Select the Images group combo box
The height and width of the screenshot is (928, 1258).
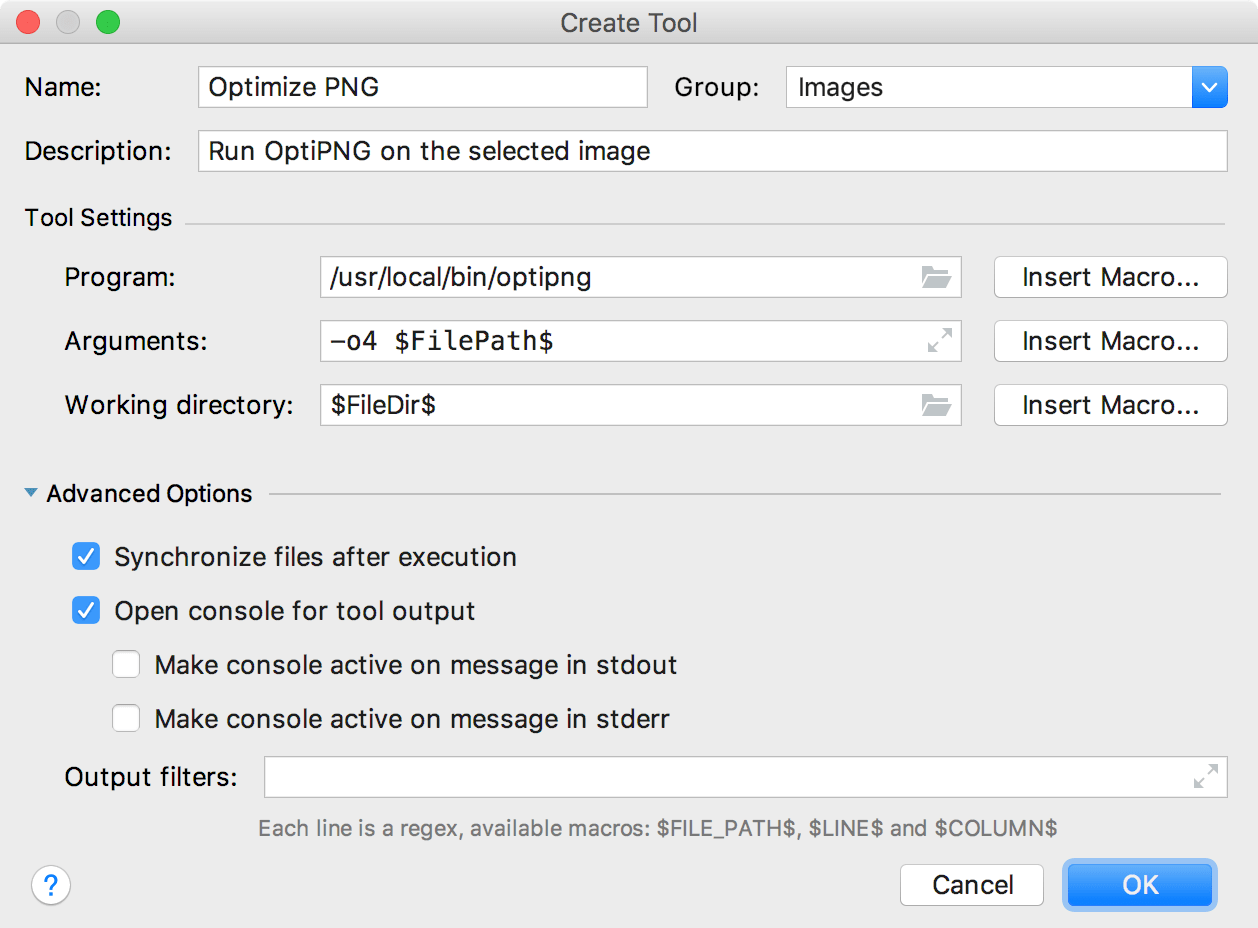(x=1006, y=88)
